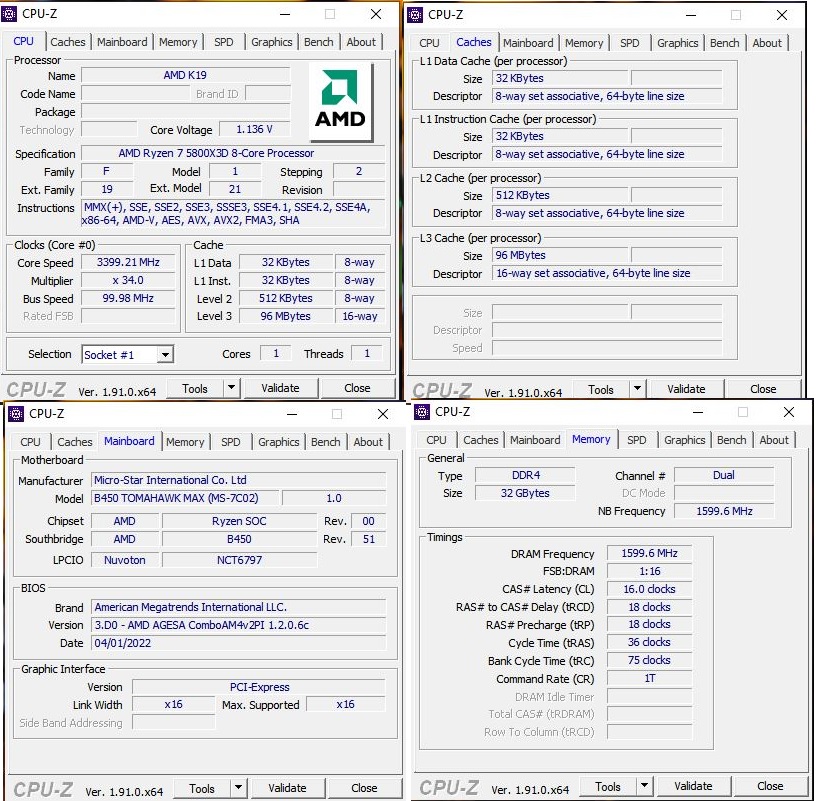Click the 1599.6 MHz DRAM Frequency value
The width and height of the screenshot is (817, 801).
[649, 553]
